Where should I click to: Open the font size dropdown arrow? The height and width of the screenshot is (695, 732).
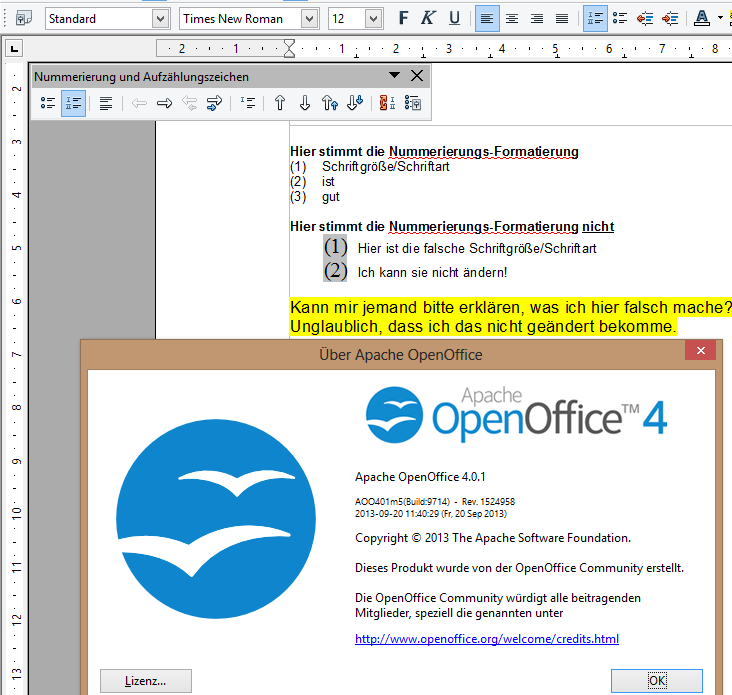[373, 19]
